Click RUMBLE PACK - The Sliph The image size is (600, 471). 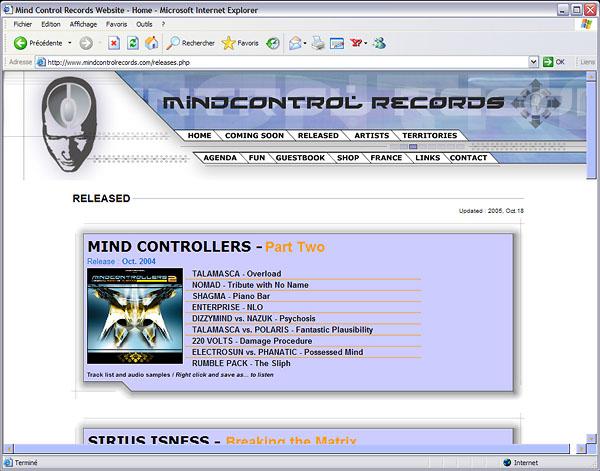[x=241, y=363]
